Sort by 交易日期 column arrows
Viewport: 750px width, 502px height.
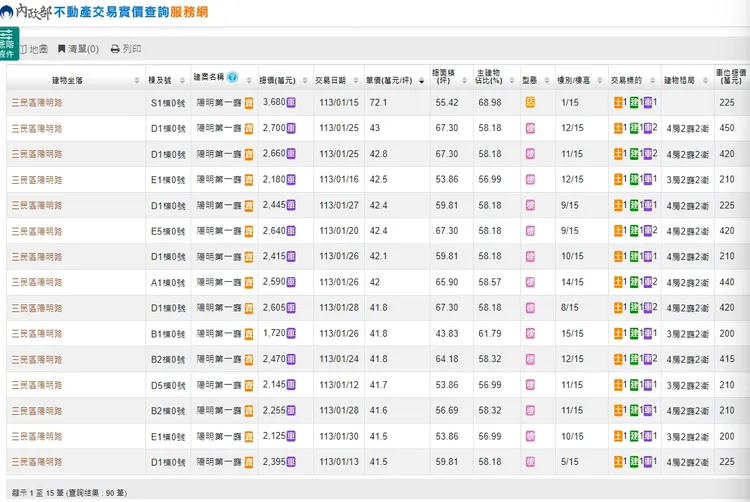[x=355, y=80]
